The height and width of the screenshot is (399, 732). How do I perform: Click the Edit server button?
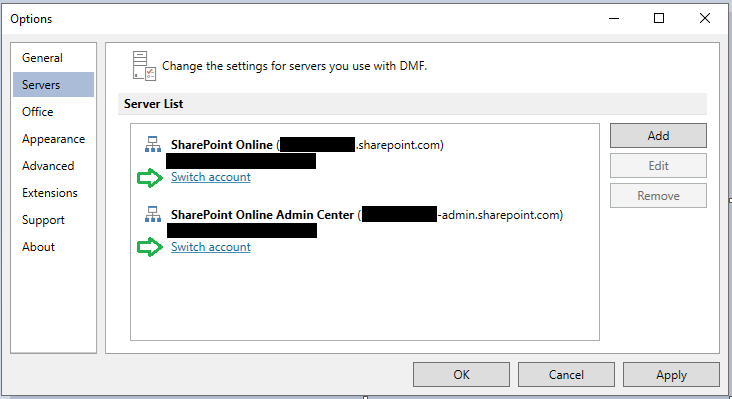coord(658,166)
